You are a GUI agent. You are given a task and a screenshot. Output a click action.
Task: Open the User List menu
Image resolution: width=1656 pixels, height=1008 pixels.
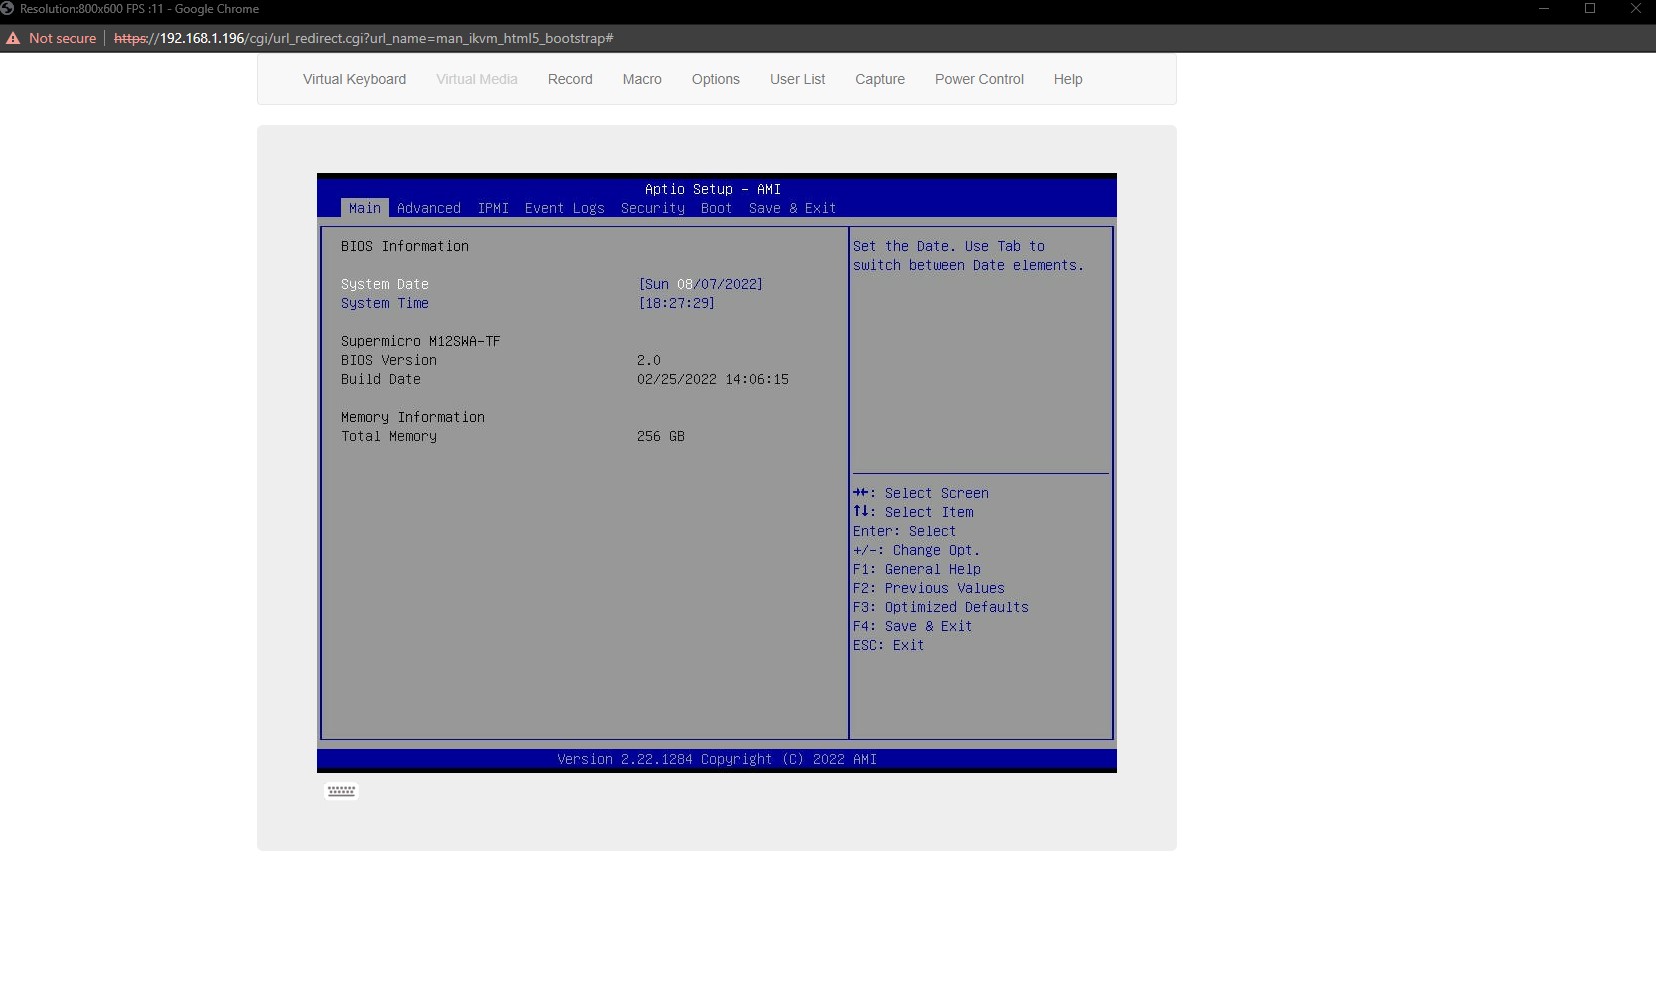tap(797, 79)
